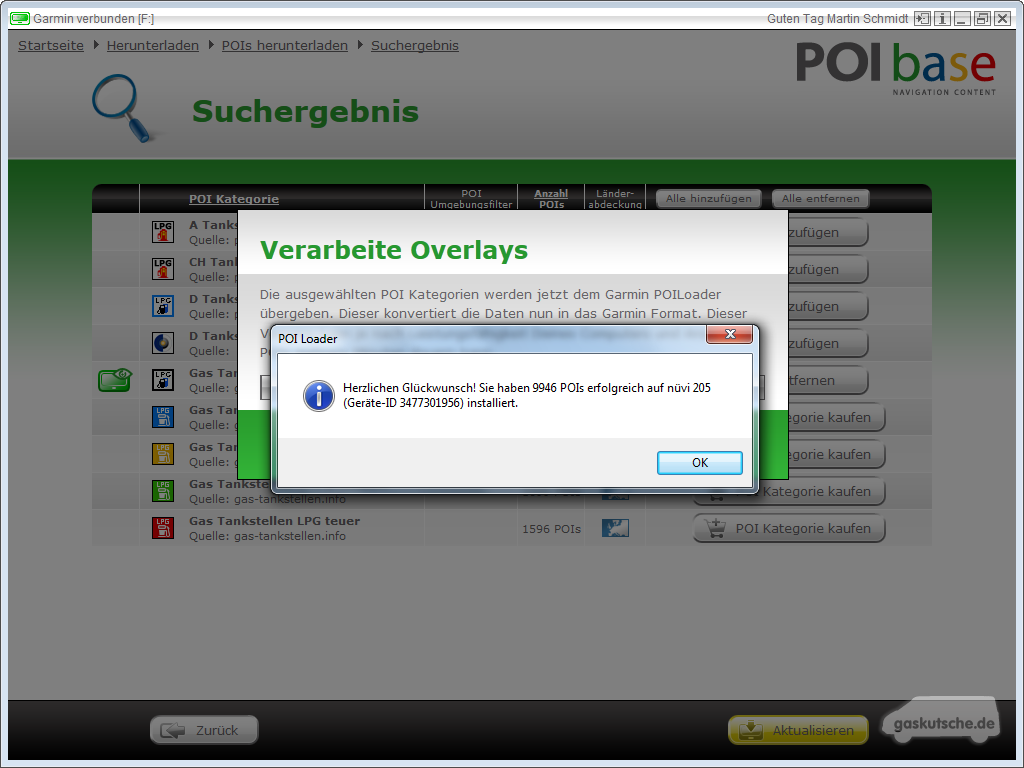This screenshot has height=768, width=1024.
Task: Sort by the POI Kategorie column header
Action: (234, 199)
